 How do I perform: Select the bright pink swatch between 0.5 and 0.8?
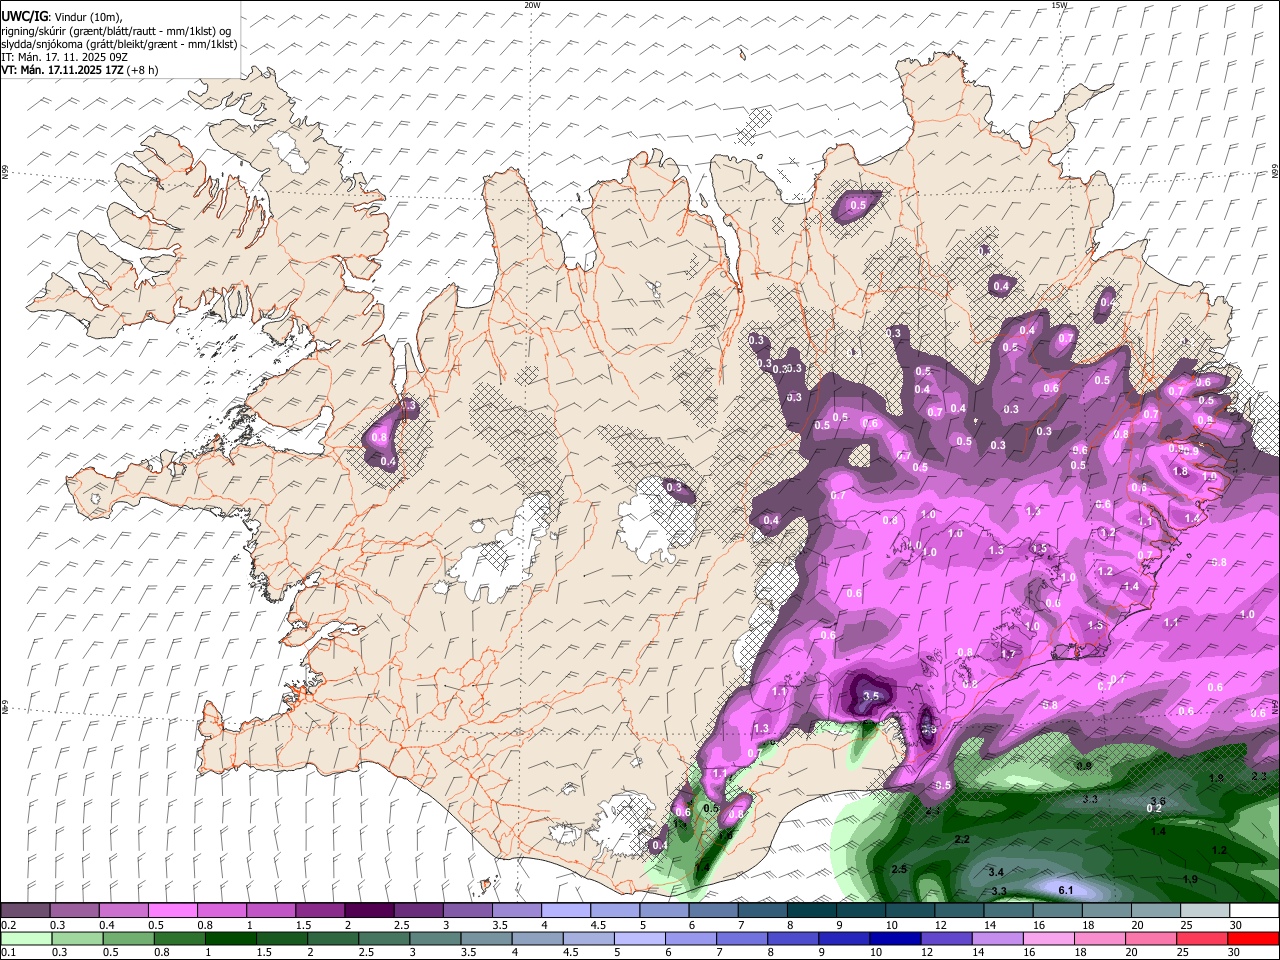click(x=172, y=911)
